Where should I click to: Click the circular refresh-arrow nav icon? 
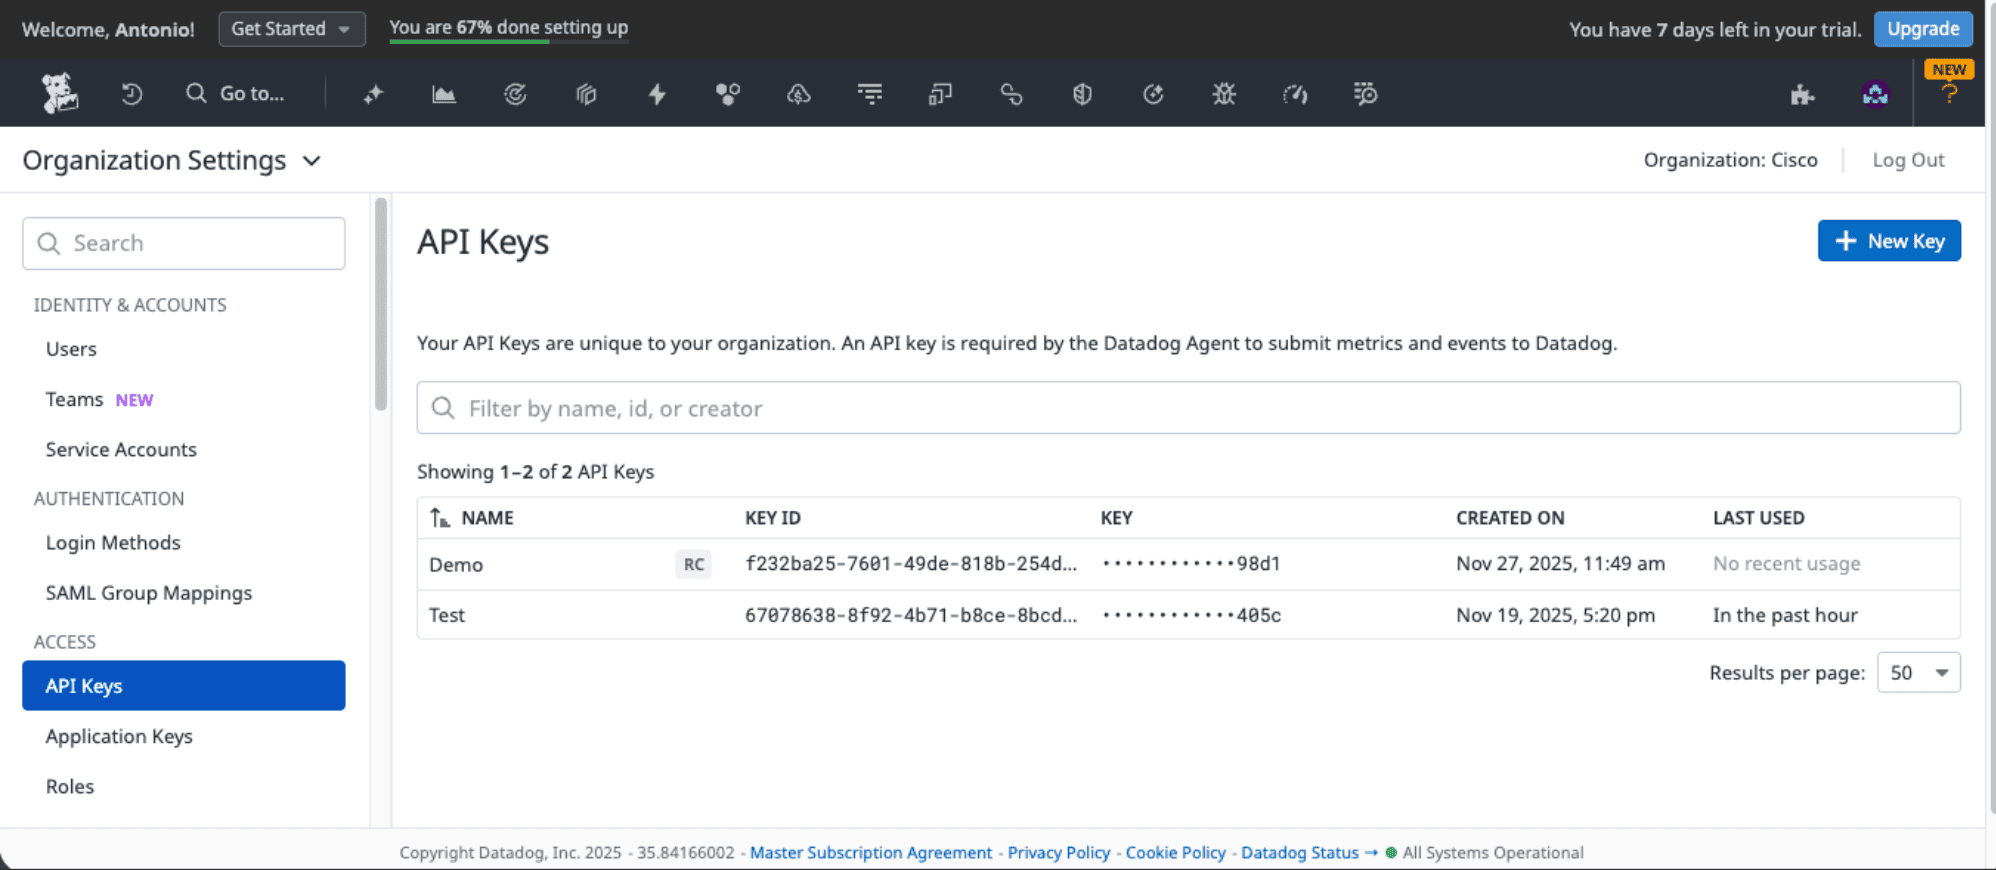[x=1153, y=94]
